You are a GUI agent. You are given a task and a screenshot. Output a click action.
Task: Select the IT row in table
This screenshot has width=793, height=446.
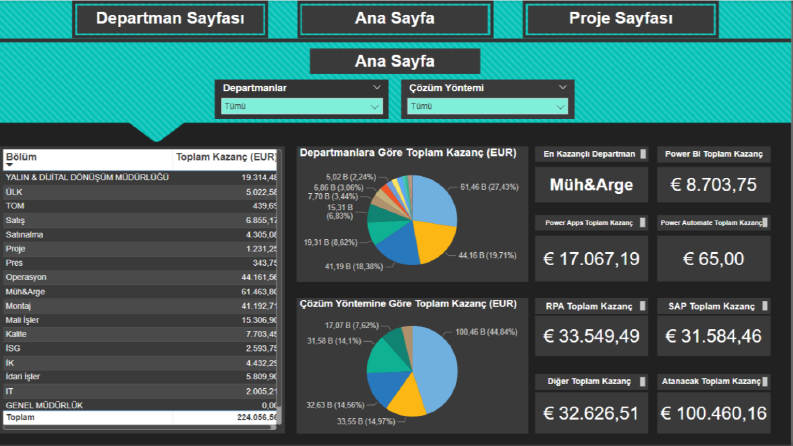[141, 391]
